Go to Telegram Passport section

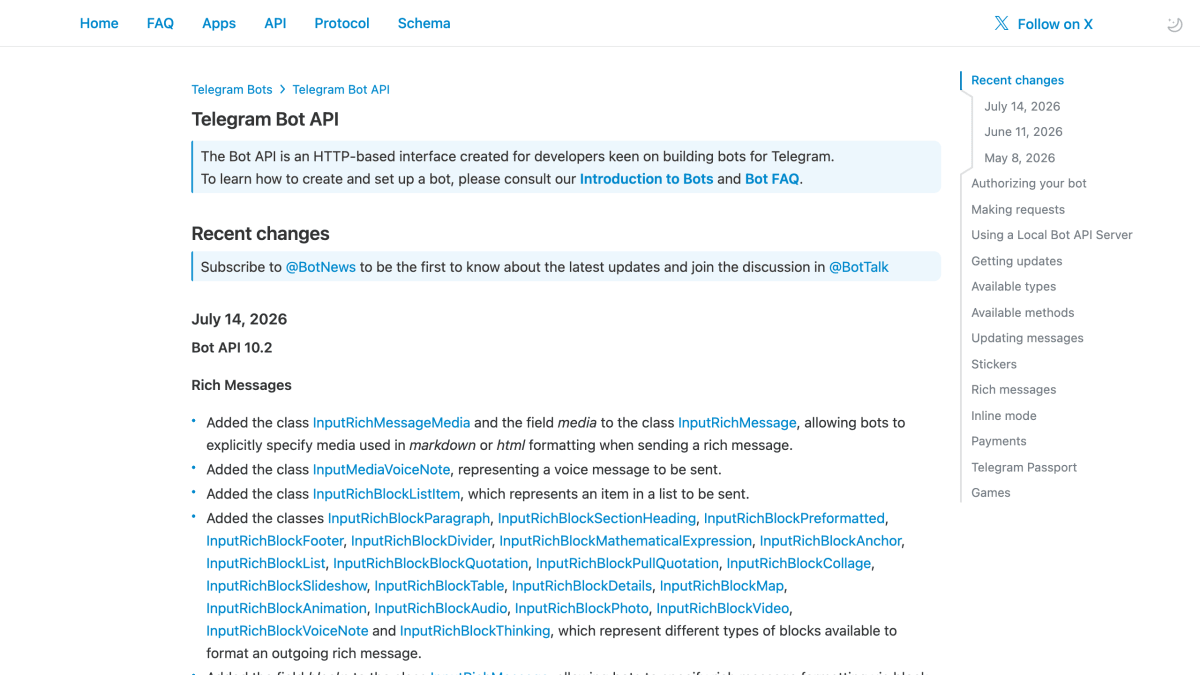[x=1024, y=467]
